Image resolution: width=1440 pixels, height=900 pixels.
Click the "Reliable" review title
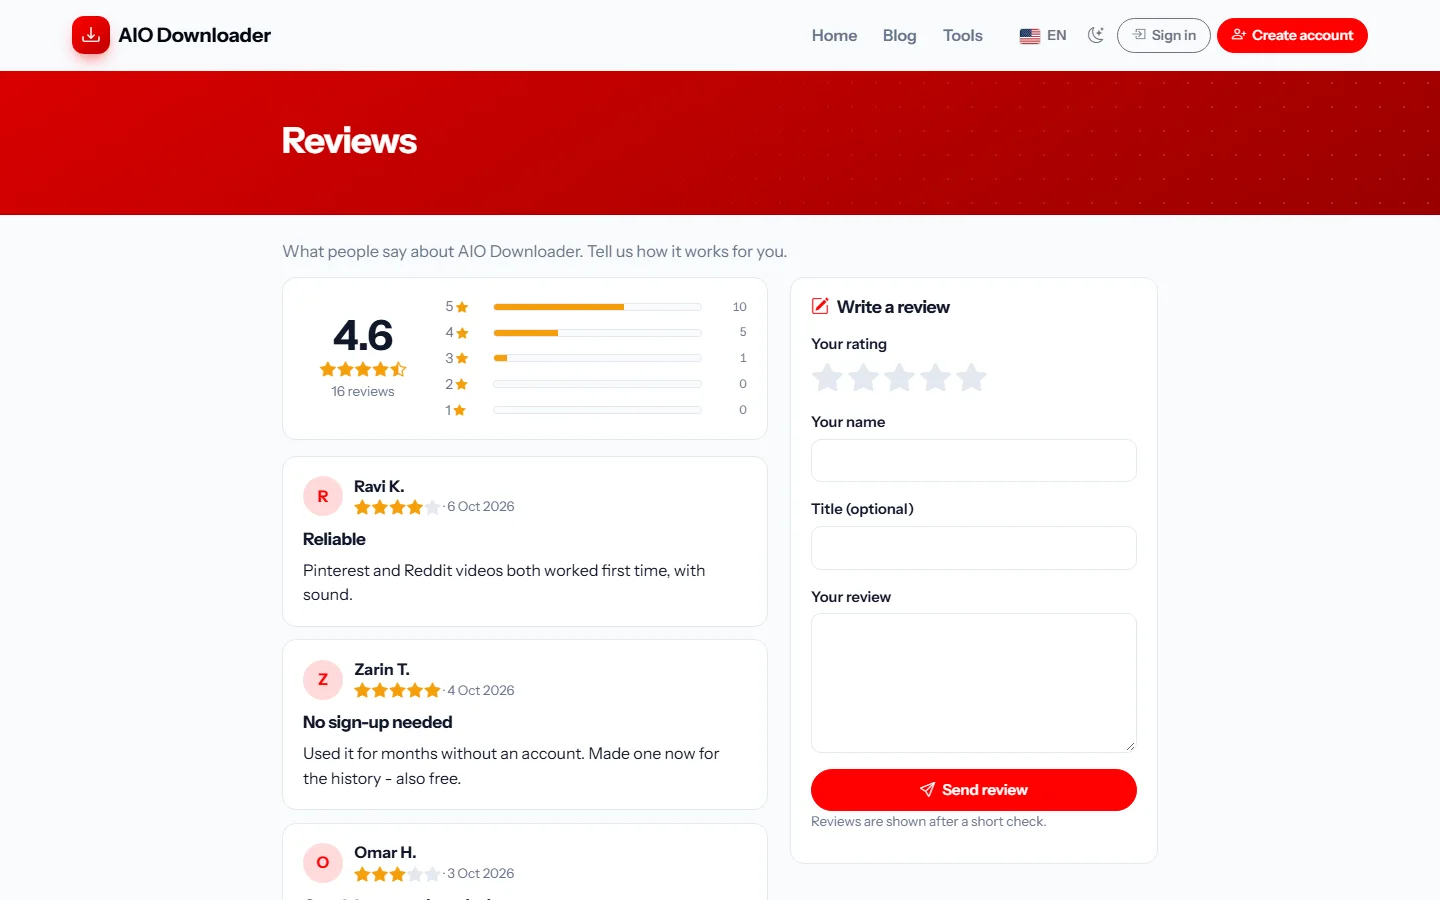pyautogui.click(x=334, y=539)
